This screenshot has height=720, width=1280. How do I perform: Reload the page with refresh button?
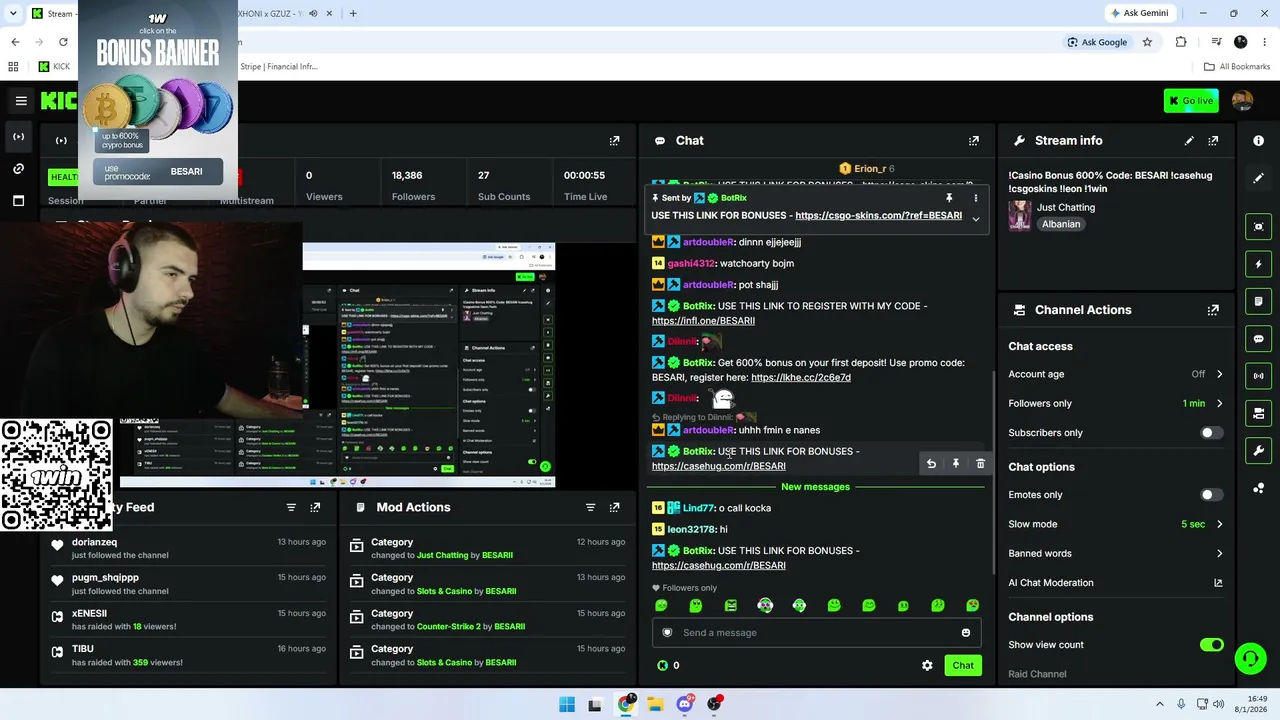[63, 42]
